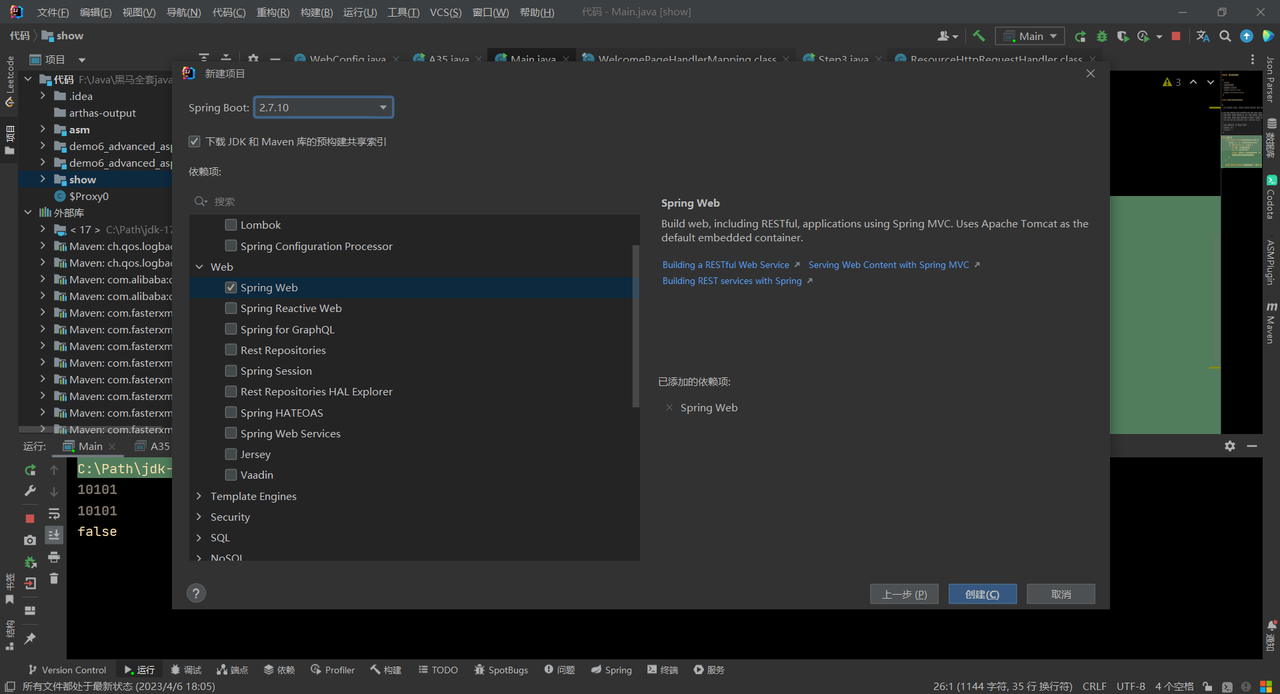
Task: Open the Codota sidebar panel
Action: click(1271, 197)
